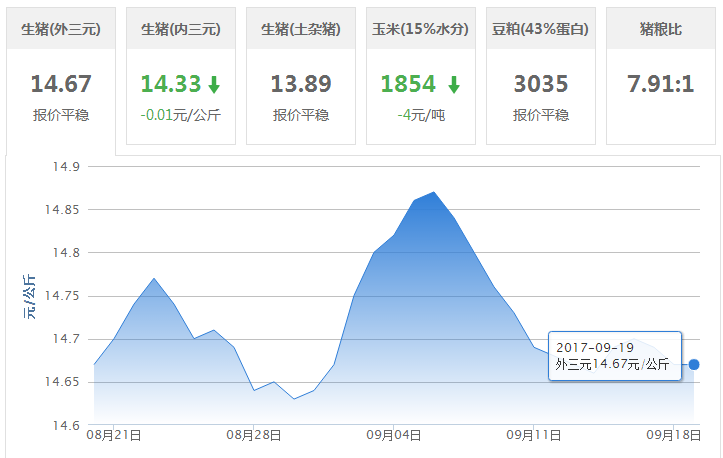Click the -4元/吨 change text
The height and width of the screenshot is (458, 723).
tap(421, 115)
